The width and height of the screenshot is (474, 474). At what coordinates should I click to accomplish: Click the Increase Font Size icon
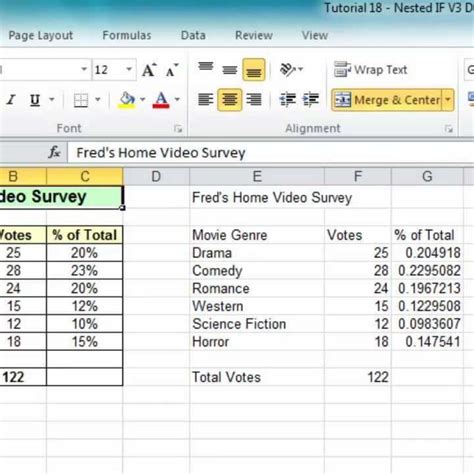pyautogui.click(x=149, y=70)
